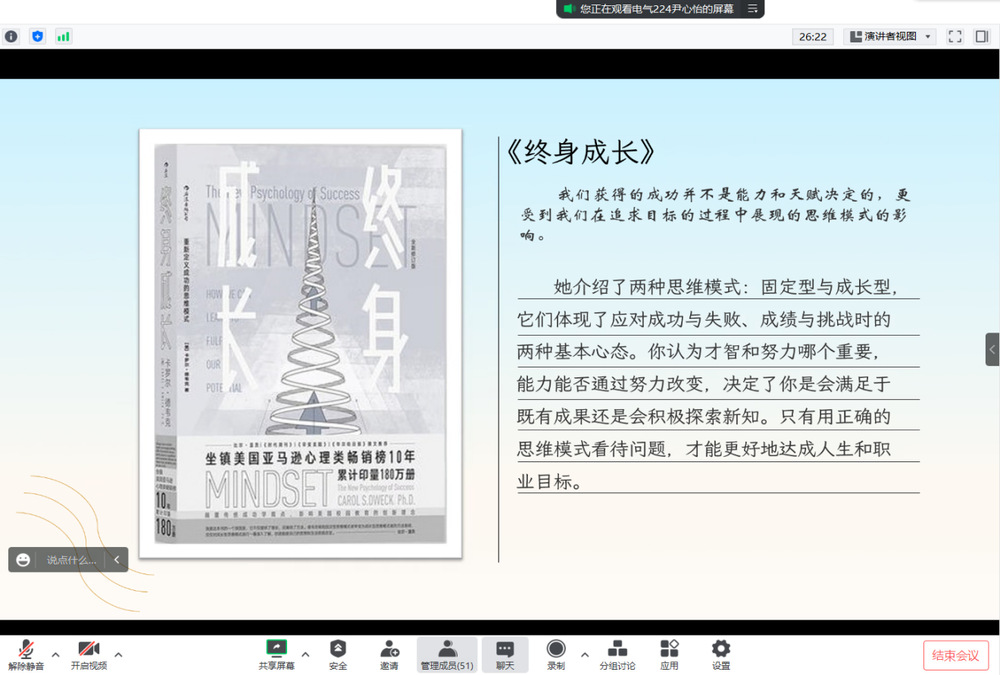Screen dimensions: 1000x675
Task: Check the green network signal icon
Action: 64,36
